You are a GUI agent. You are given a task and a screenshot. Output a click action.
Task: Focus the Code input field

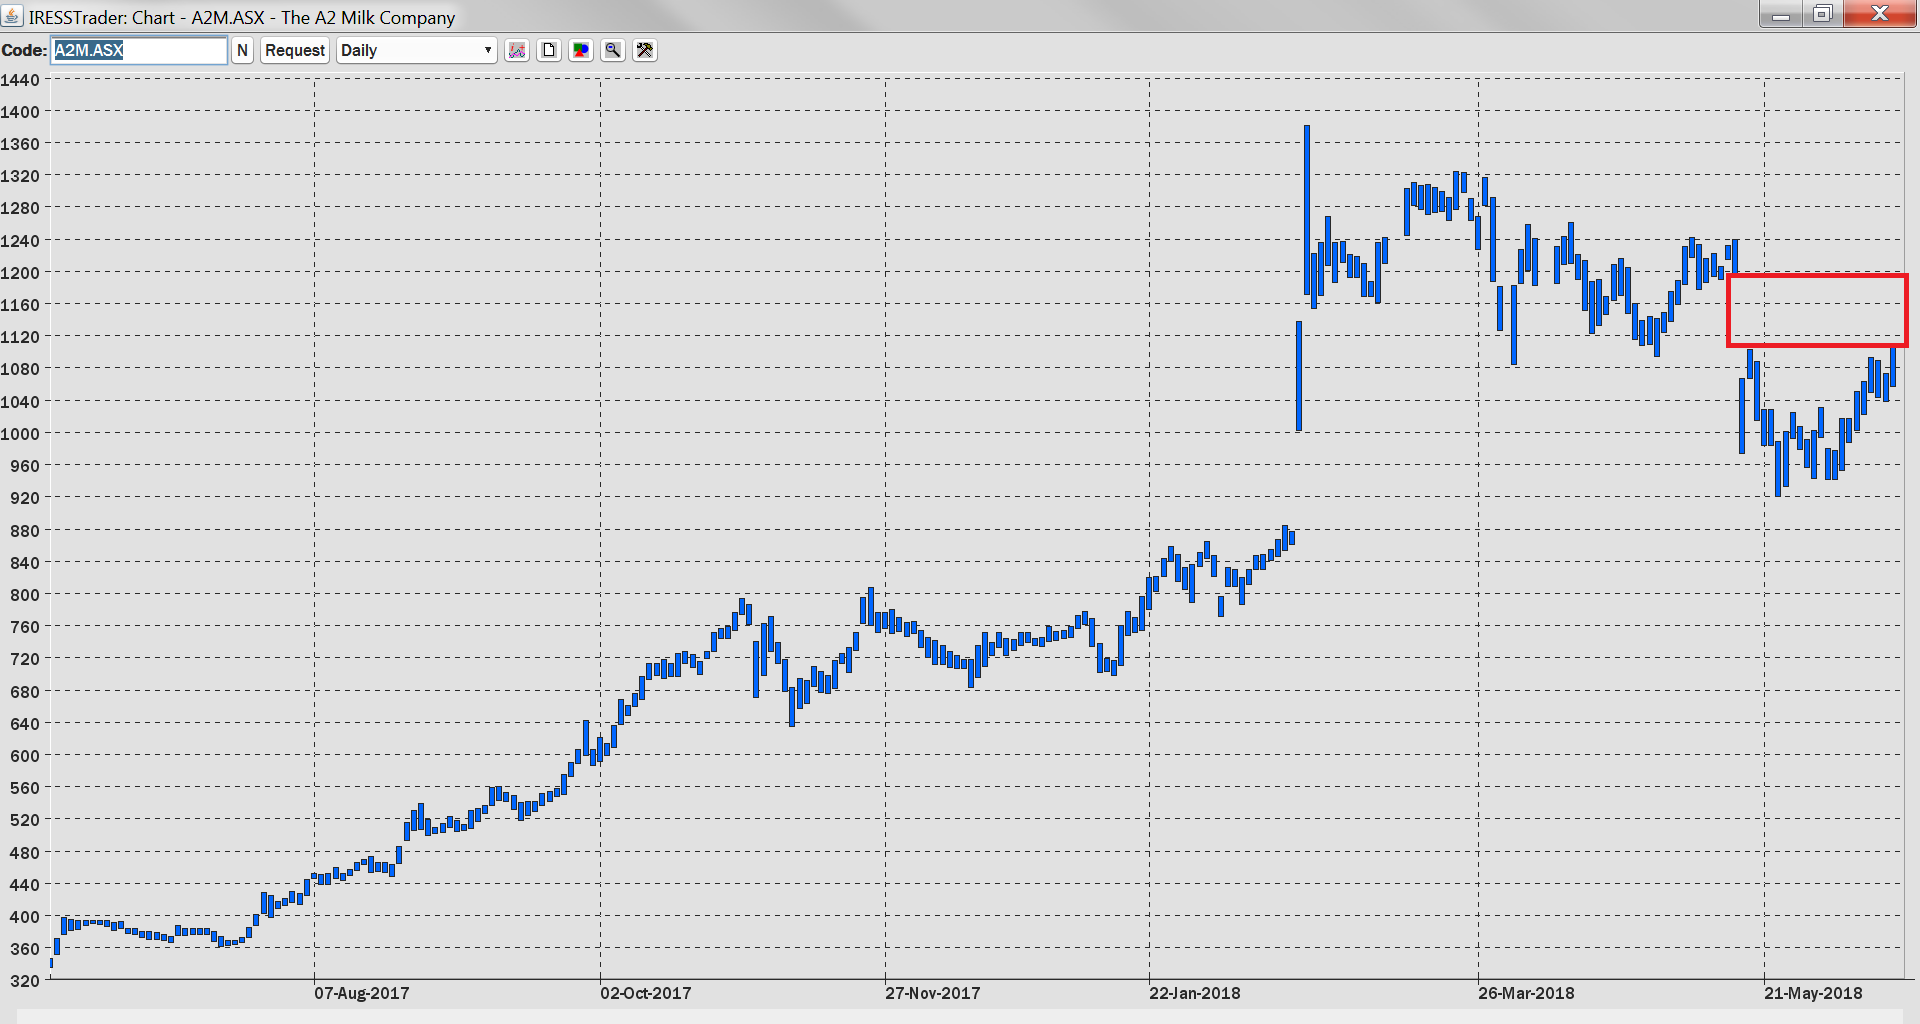click(139, 50)
